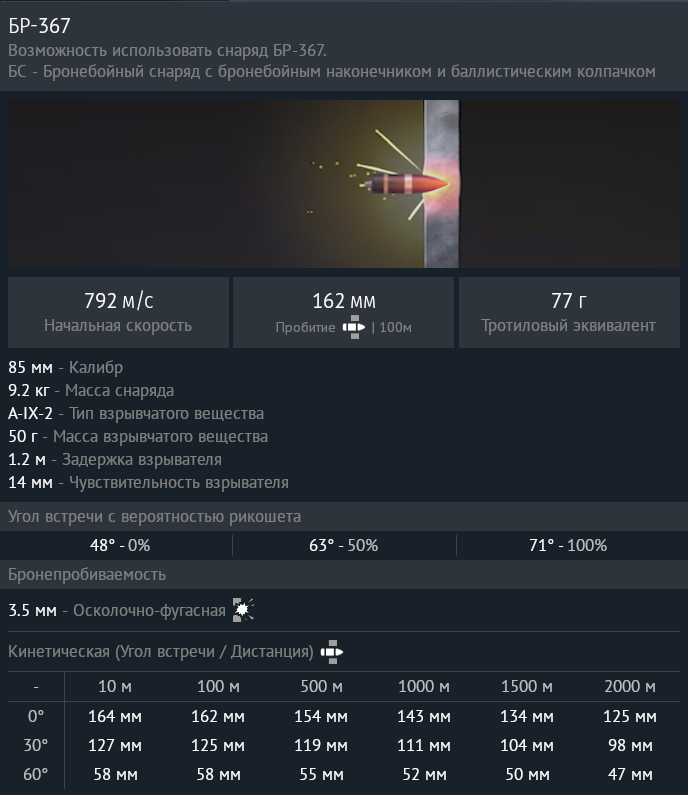
Task: Select the 77 г Тротиловый эквивалент card
Action: click(569, 312)
